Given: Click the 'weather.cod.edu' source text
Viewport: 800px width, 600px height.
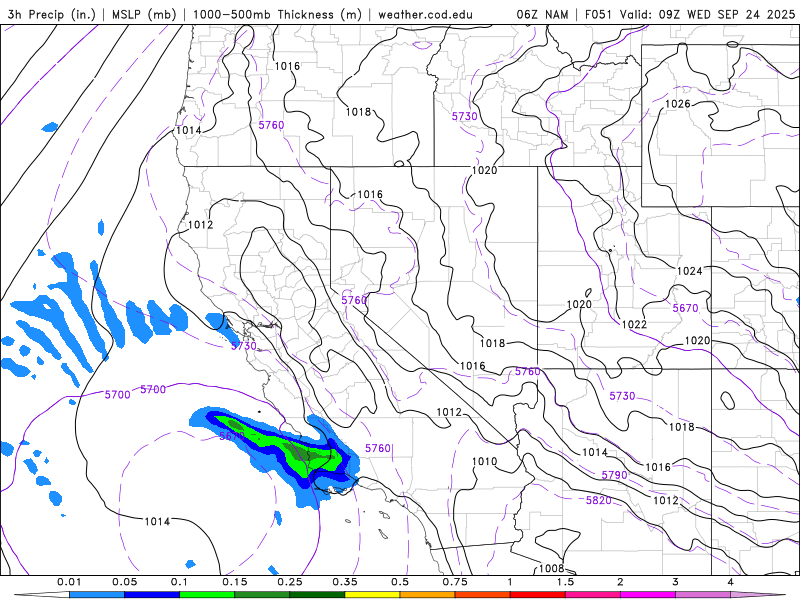Looking at the screenshot, I should pos(426,14).
